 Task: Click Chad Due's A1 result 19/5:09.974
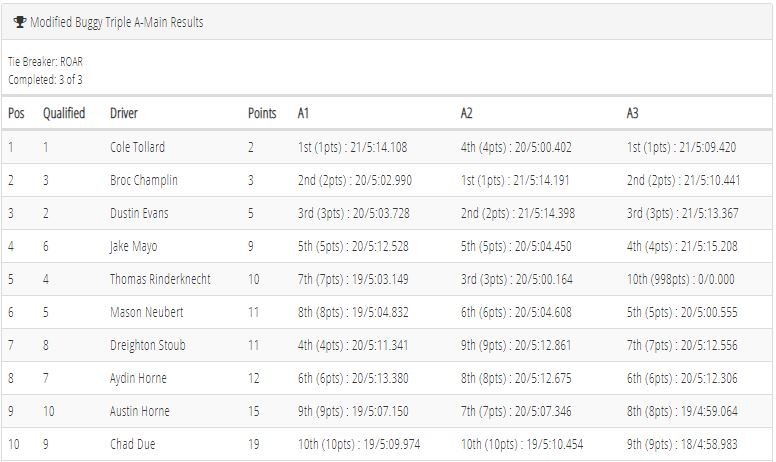click(x=391, y=444)
